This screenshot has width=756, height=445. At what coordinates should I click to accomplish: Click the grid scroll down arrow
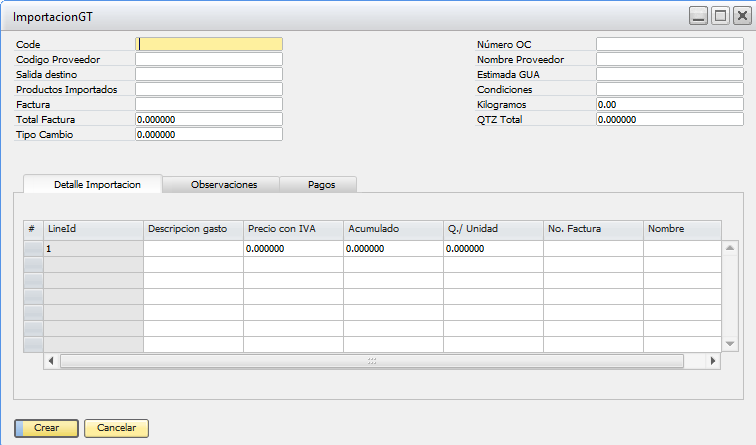(x=730, y=343)
